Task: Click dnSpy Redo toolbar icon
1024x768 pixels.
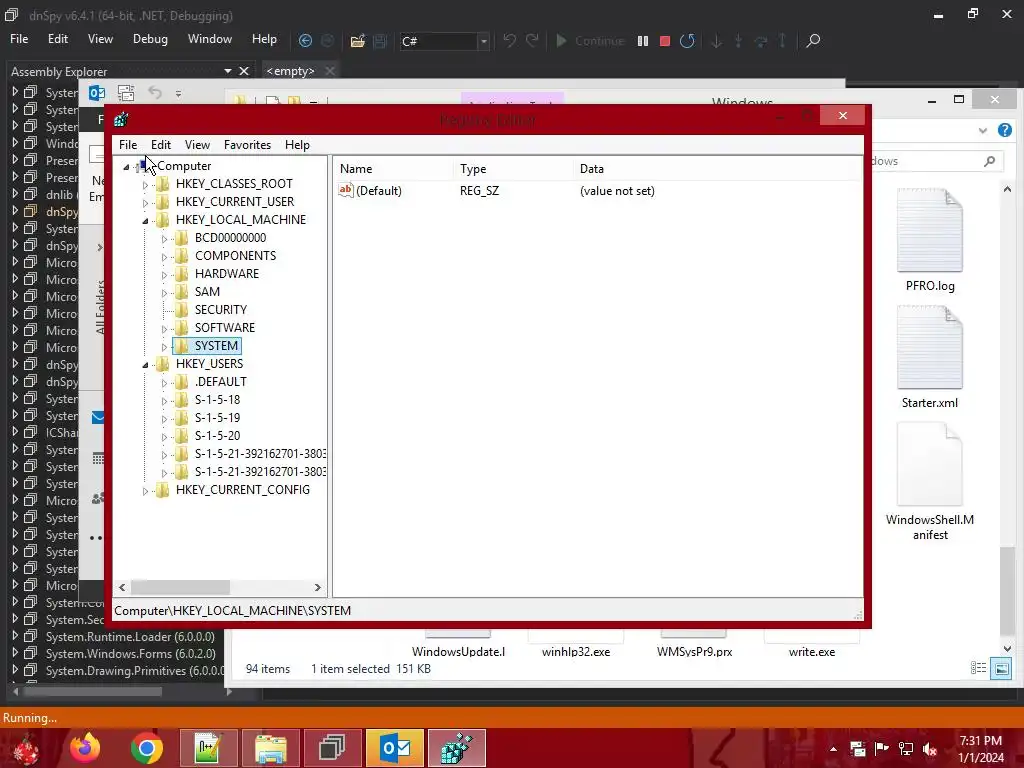Action: [532, 40]
